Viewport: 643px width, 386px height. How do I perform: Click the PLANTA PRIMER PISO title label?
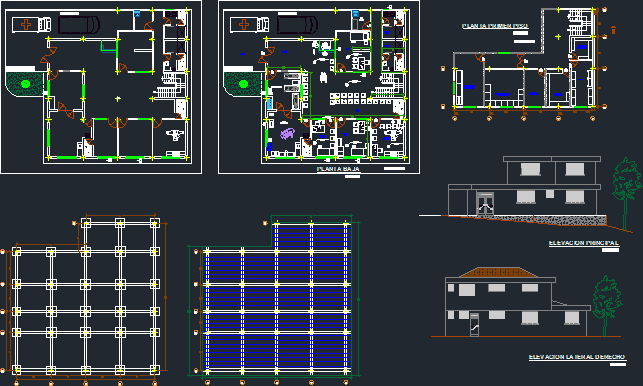[x=495, y=26]
